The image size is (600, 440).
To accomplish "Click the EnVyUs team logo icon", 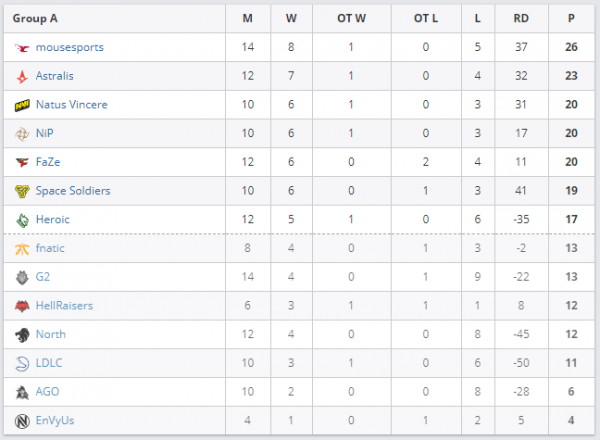I will (22, 421).
